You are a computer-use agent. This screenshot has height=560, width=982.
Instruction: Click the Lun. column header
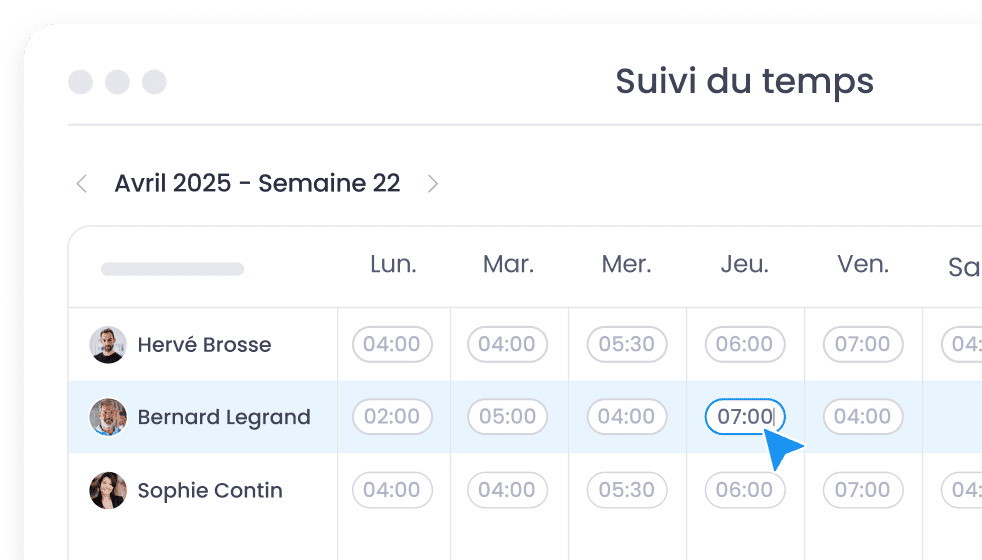[393, 265]
